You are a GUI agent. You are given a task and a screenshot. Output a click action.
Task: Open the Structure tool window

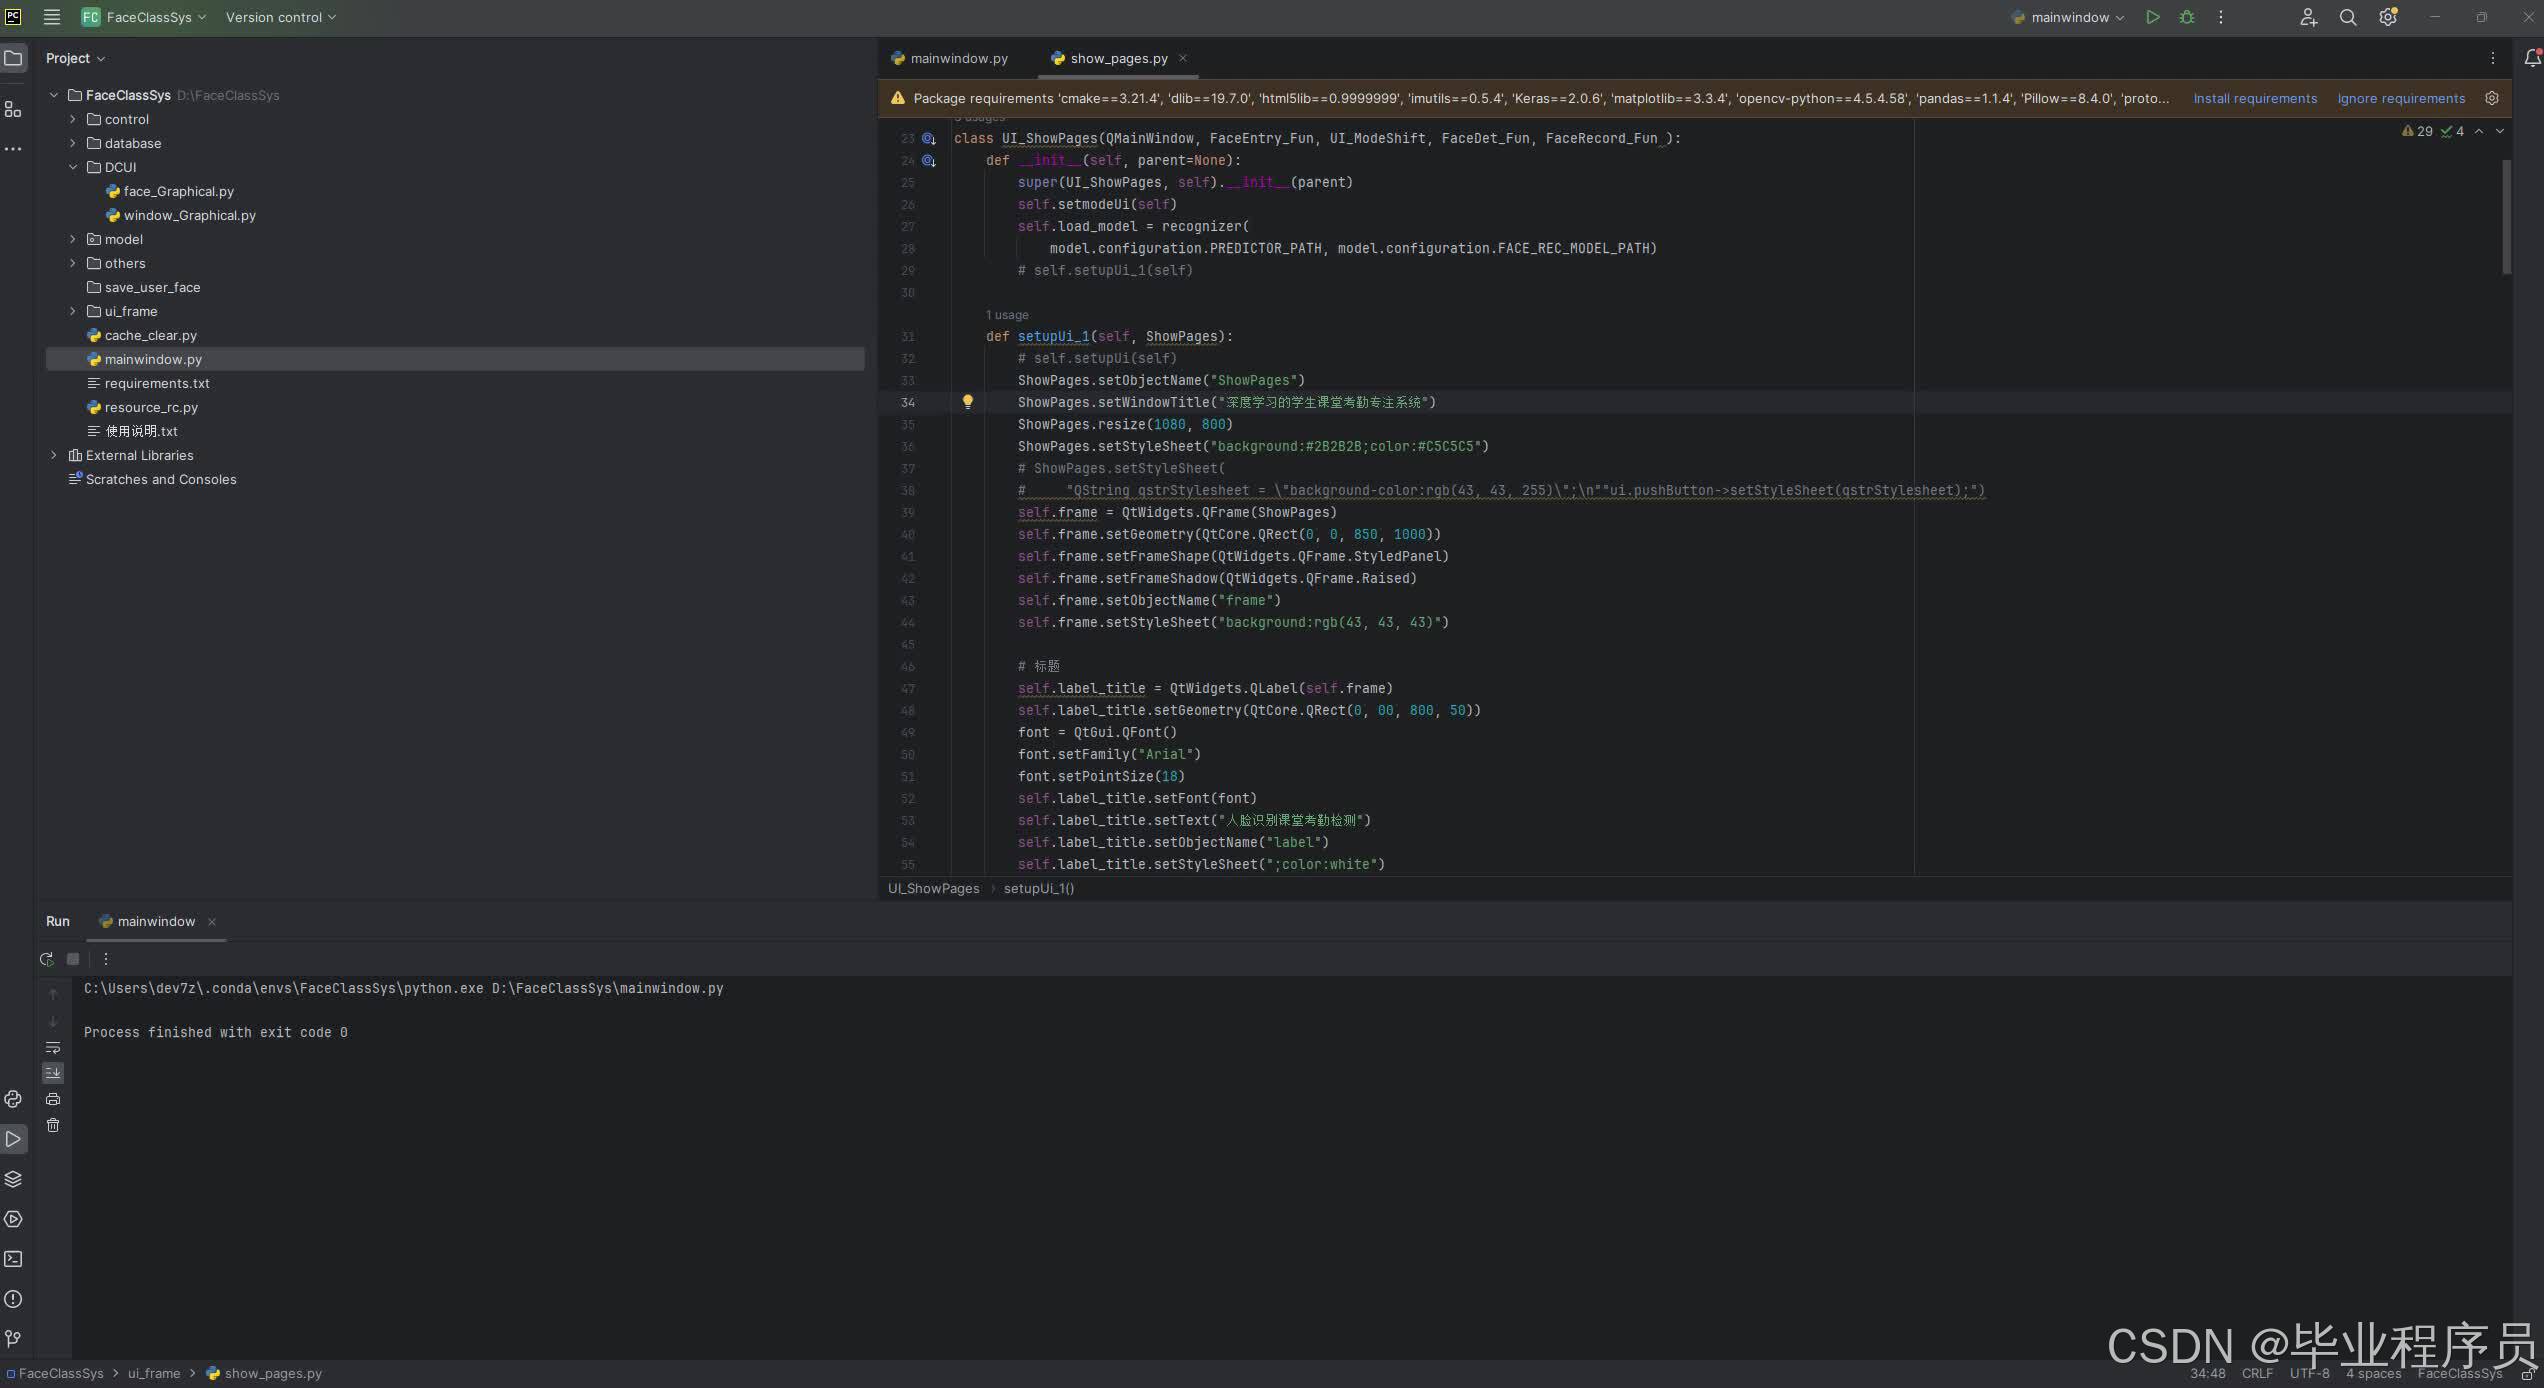click(13, 109)
